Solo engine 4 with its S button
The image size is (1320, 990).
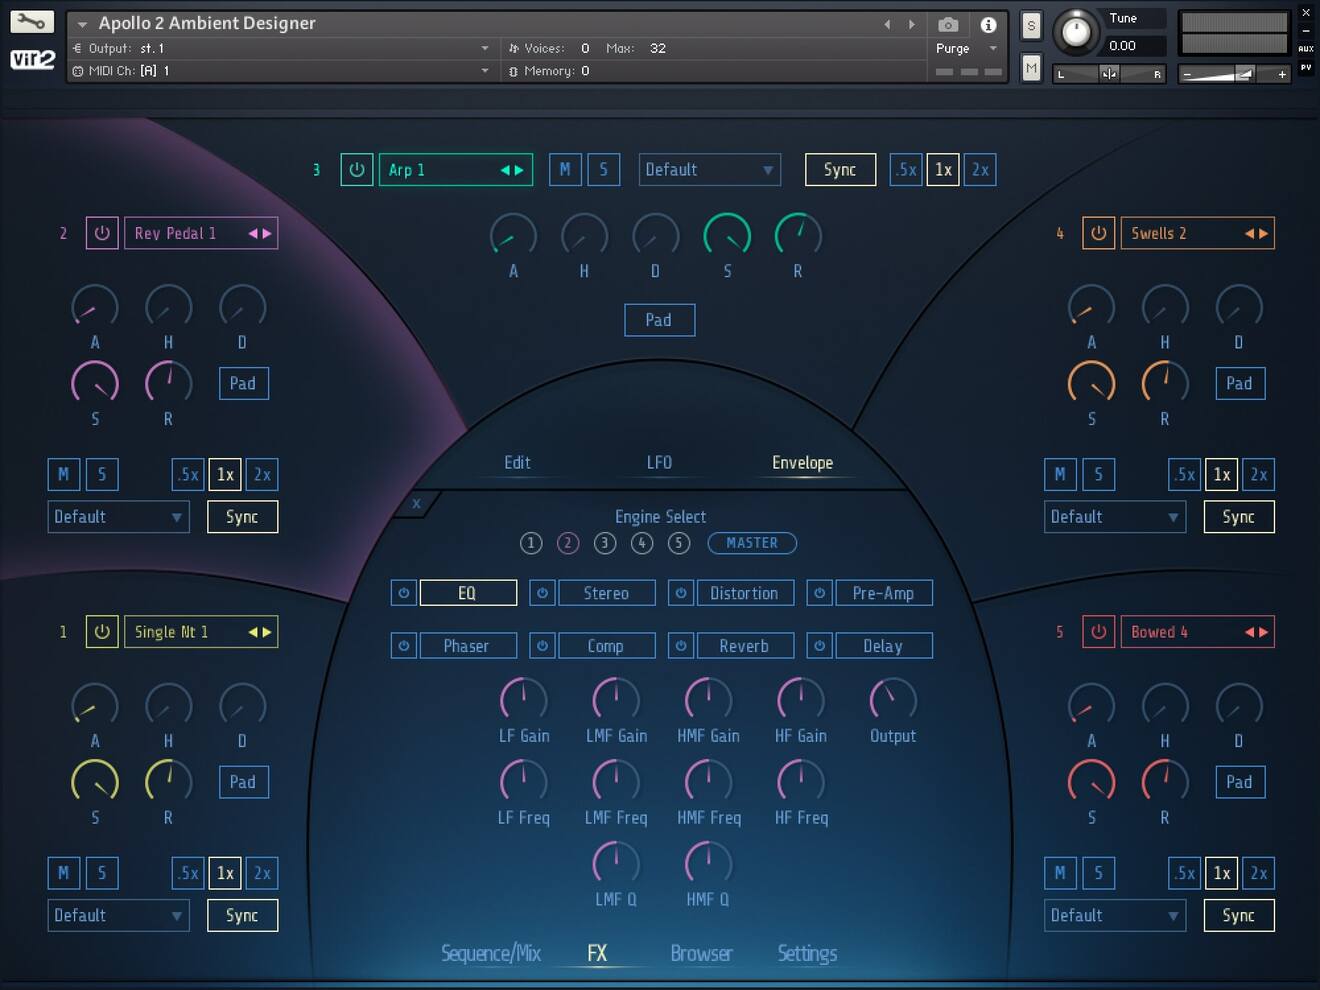tap(1099, 474)
